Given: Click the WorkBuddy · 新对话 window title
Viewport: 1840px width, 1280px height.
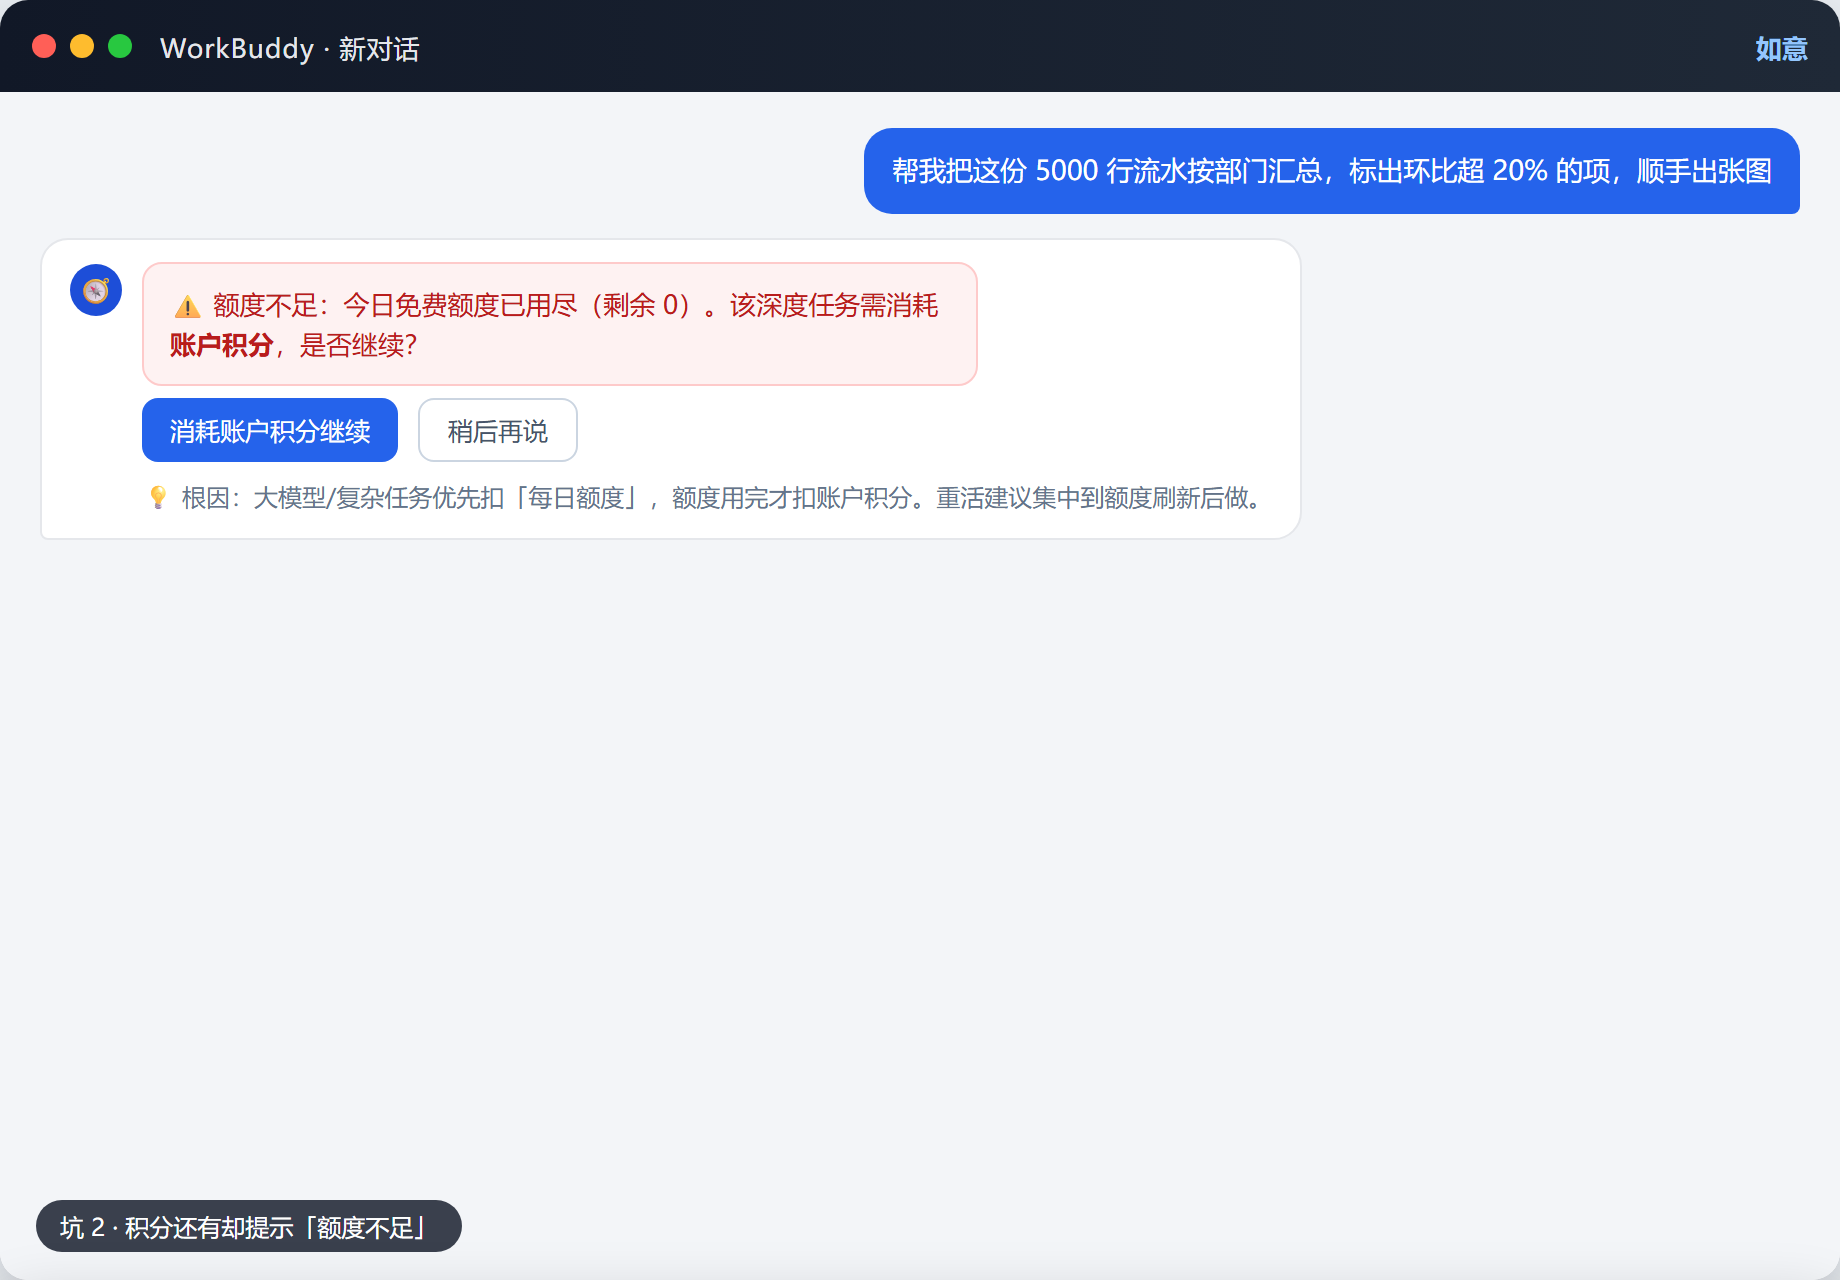Looking at the screenshot, I should pos(289,48).
